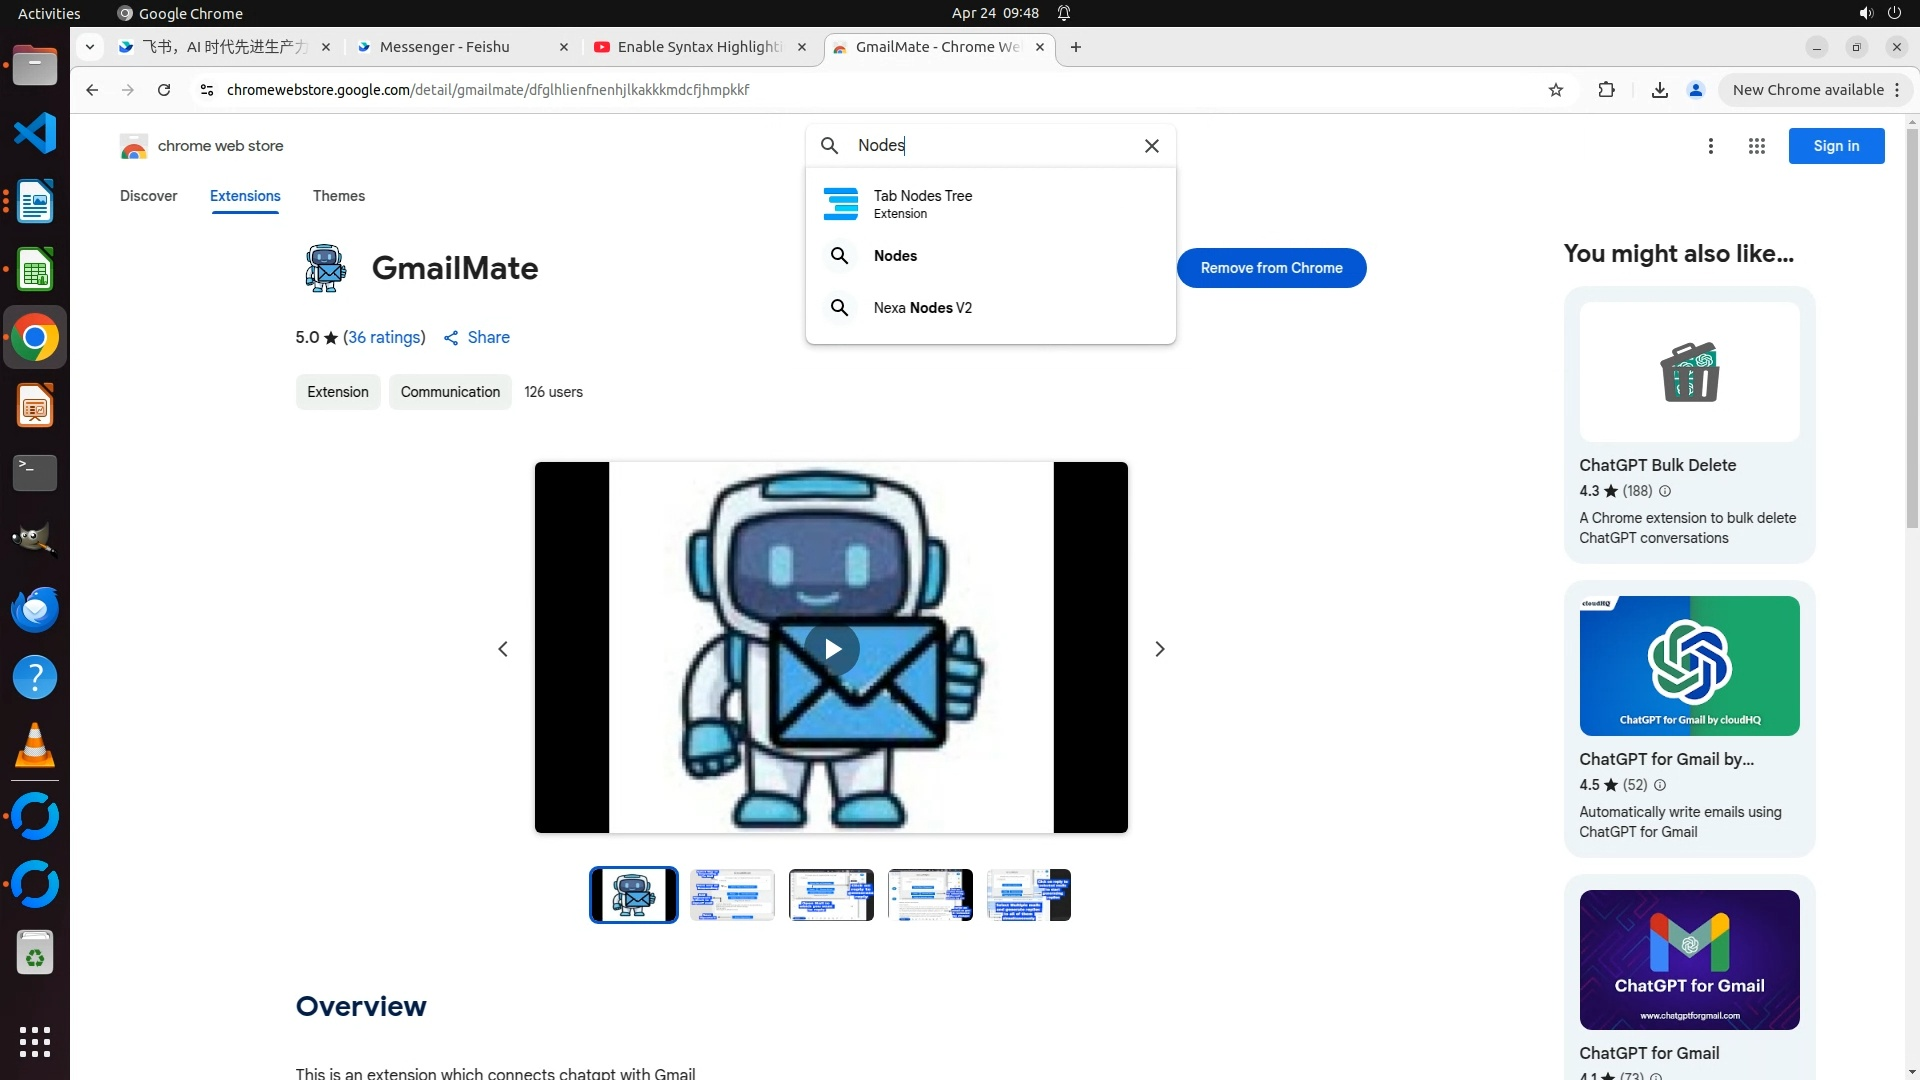Click info icon next to ChatGPT Bulk Delete rating
Image resolution: width=1920 pixels, height=1080 pixels.
1665,491
